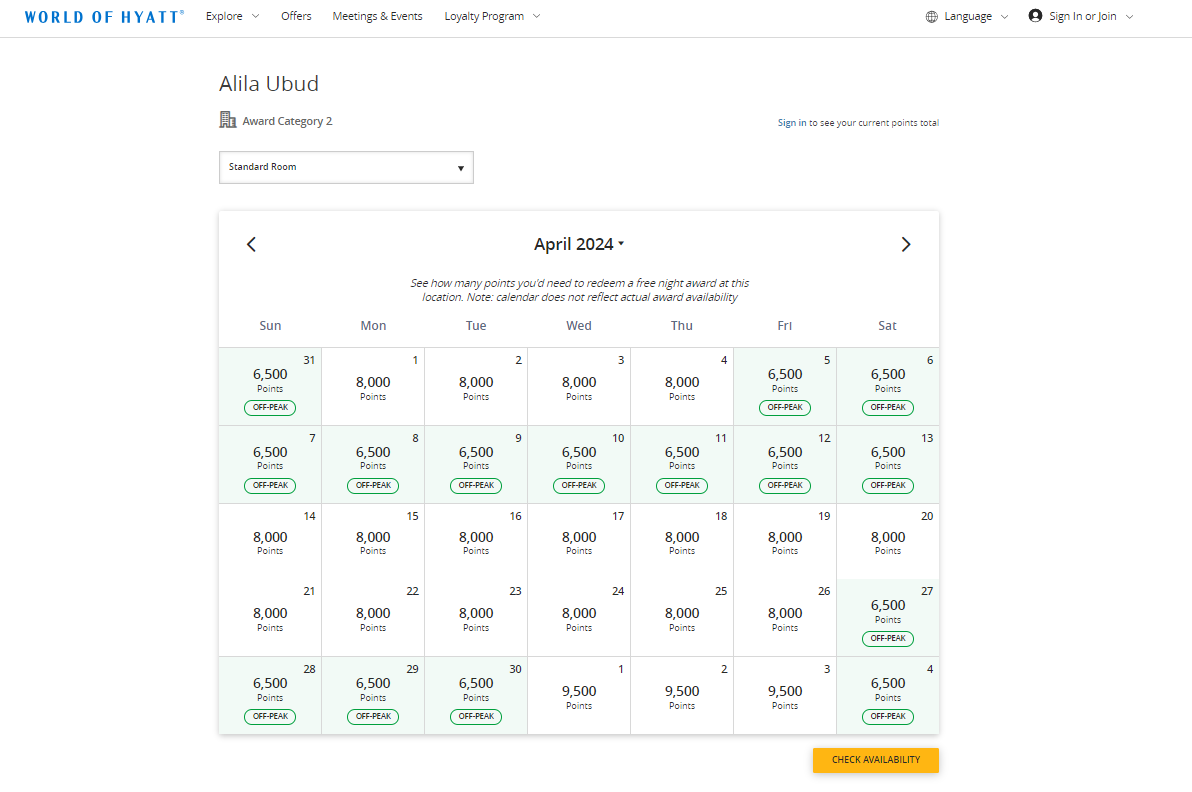Click the World of Hyatt logo
This screenshot has height=792, width=1192.
point(103,16)
